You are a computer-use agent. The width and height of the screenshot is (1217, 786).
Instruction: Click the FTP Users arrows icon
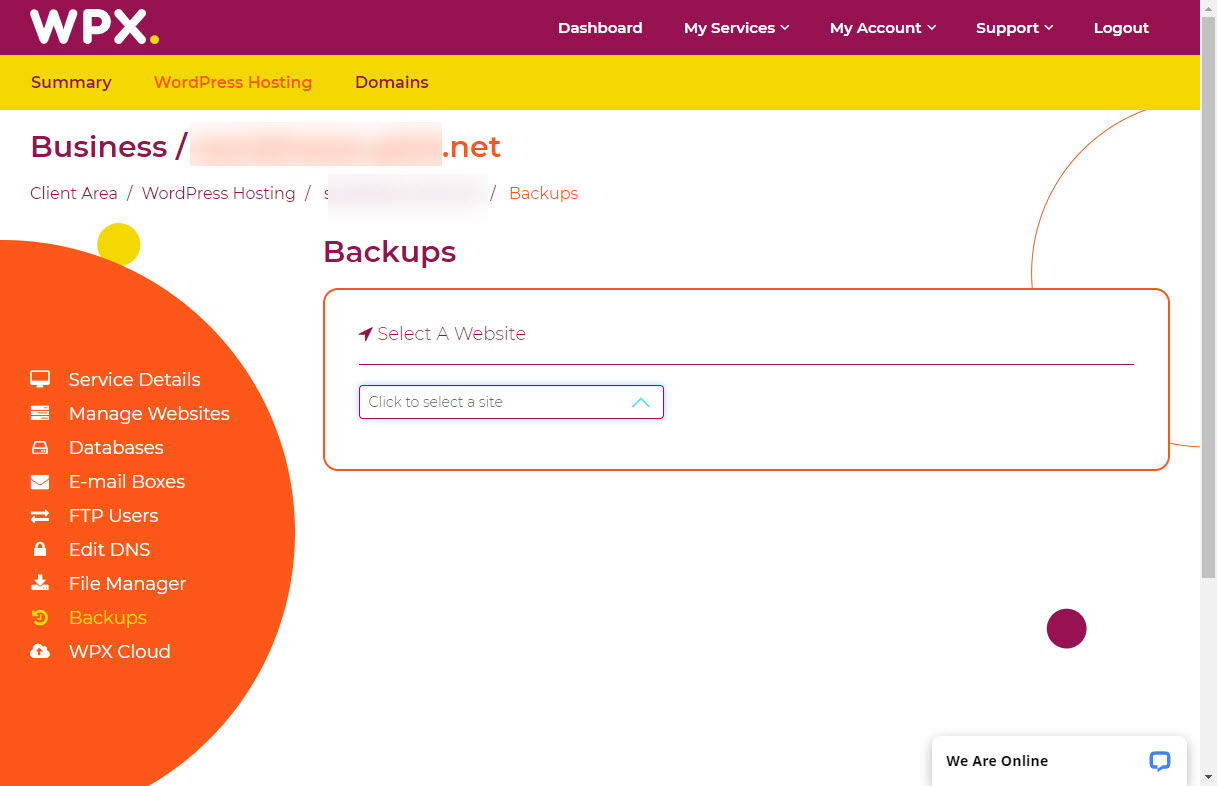click(x=40, y=515)
